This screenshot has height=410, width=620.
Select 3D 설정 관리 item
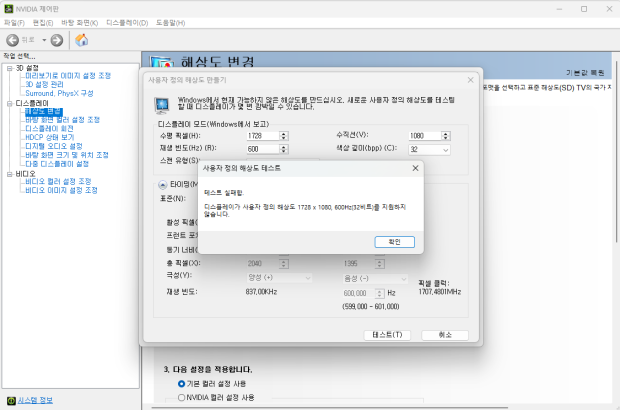point(44,85)
